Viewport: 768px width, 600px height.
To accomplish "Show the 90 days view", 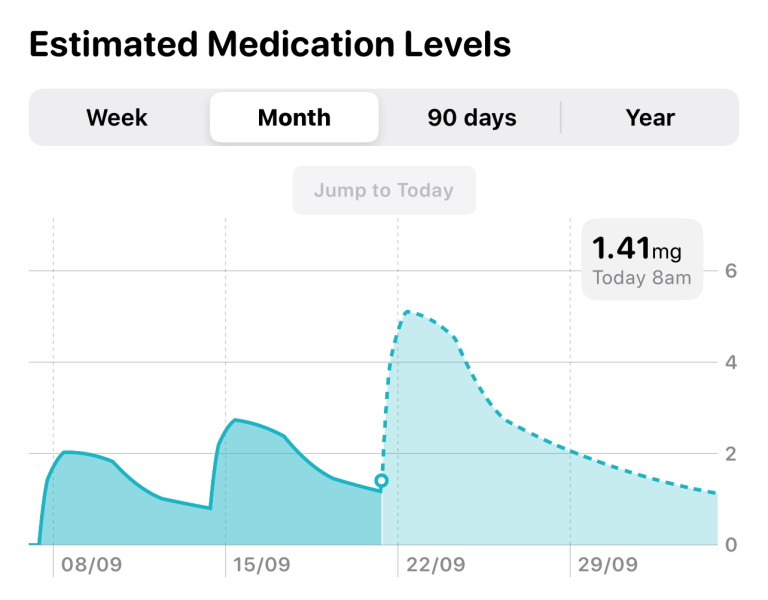I will 472,118.
